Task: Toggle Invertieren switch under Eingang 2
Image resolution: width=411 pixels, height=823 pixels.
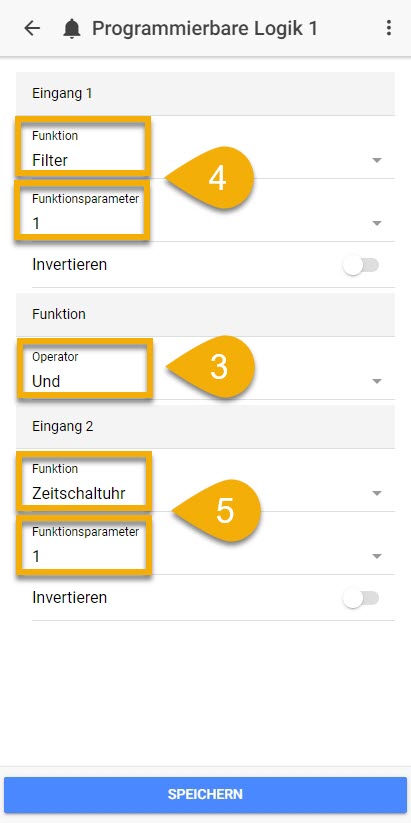Action: point(361,598)
